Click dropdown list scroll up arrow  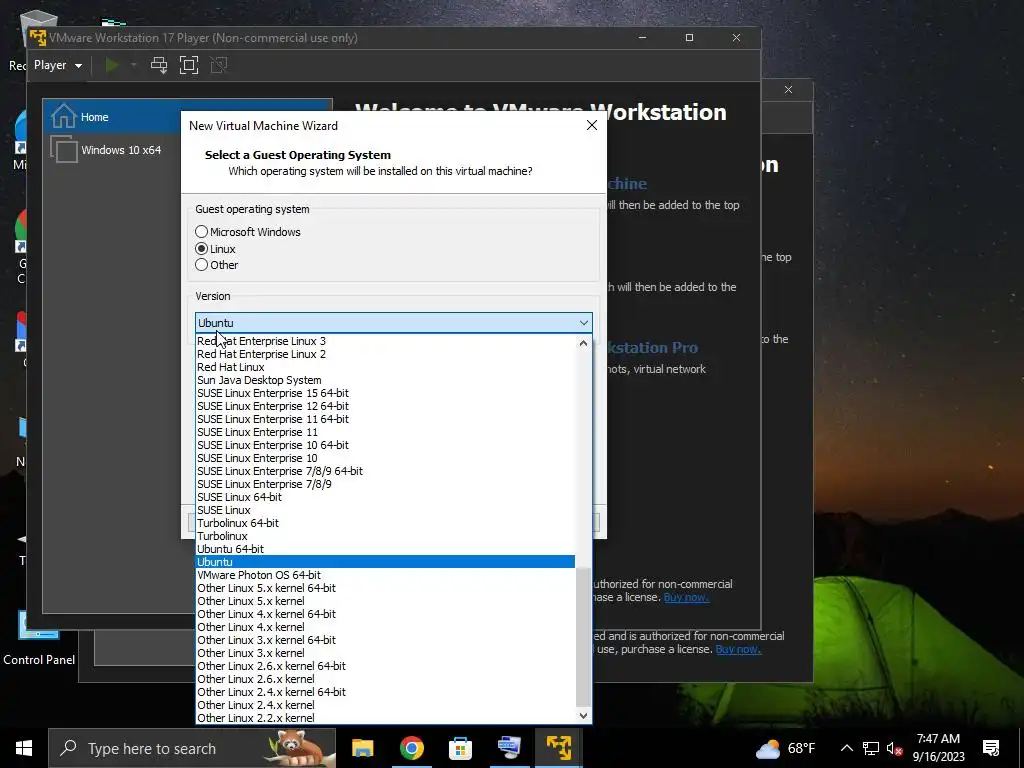[583, 343]
